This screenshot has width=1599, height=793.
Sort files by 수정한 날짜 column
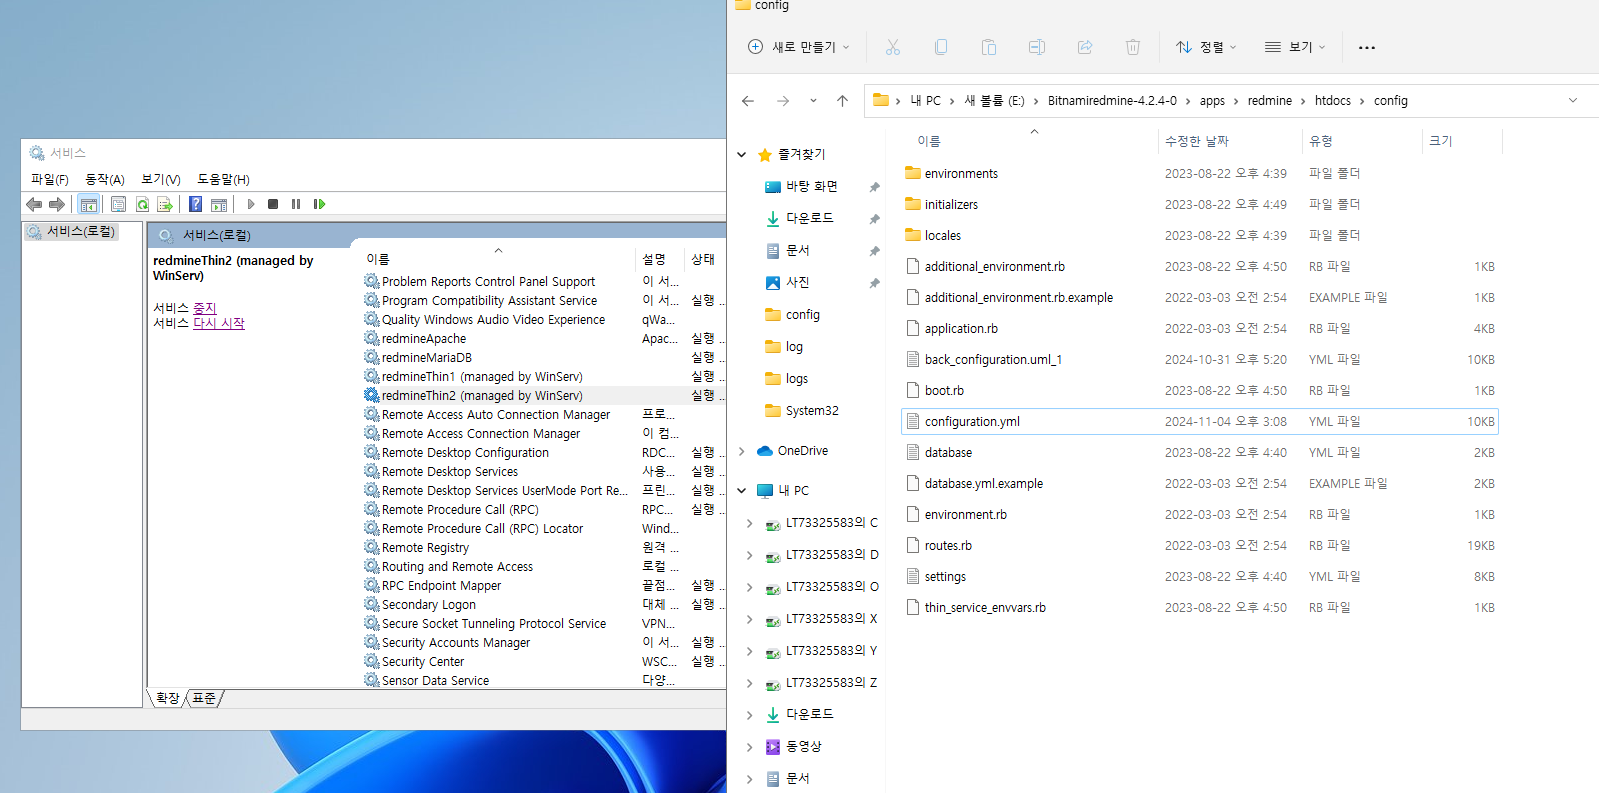(x=1196, y=141)
